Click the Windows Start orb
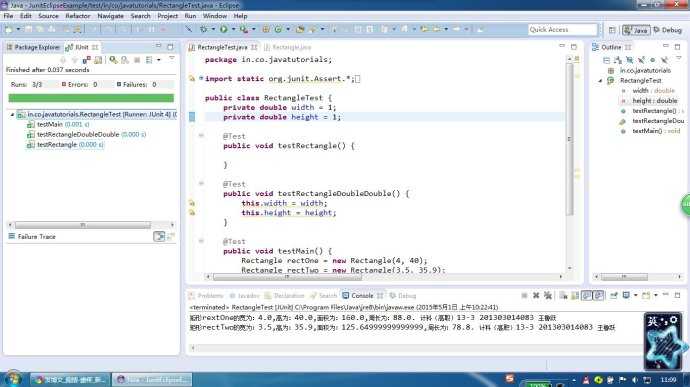The height and width of the screenshot is (387, 690). point(13,379)
